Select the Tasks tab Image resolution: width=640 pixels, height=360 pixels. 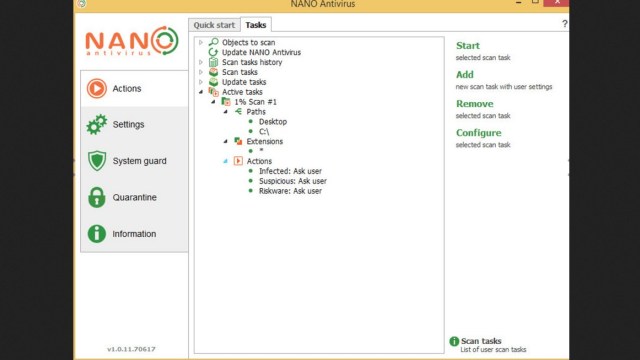tap(256, 25)
